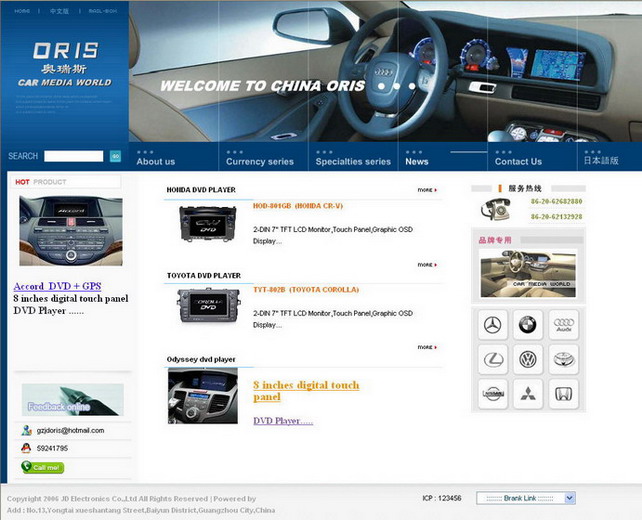Screen dimensions: 642x520
Task: Click the HOT PRODUCT header label
Action: (41, 182)
